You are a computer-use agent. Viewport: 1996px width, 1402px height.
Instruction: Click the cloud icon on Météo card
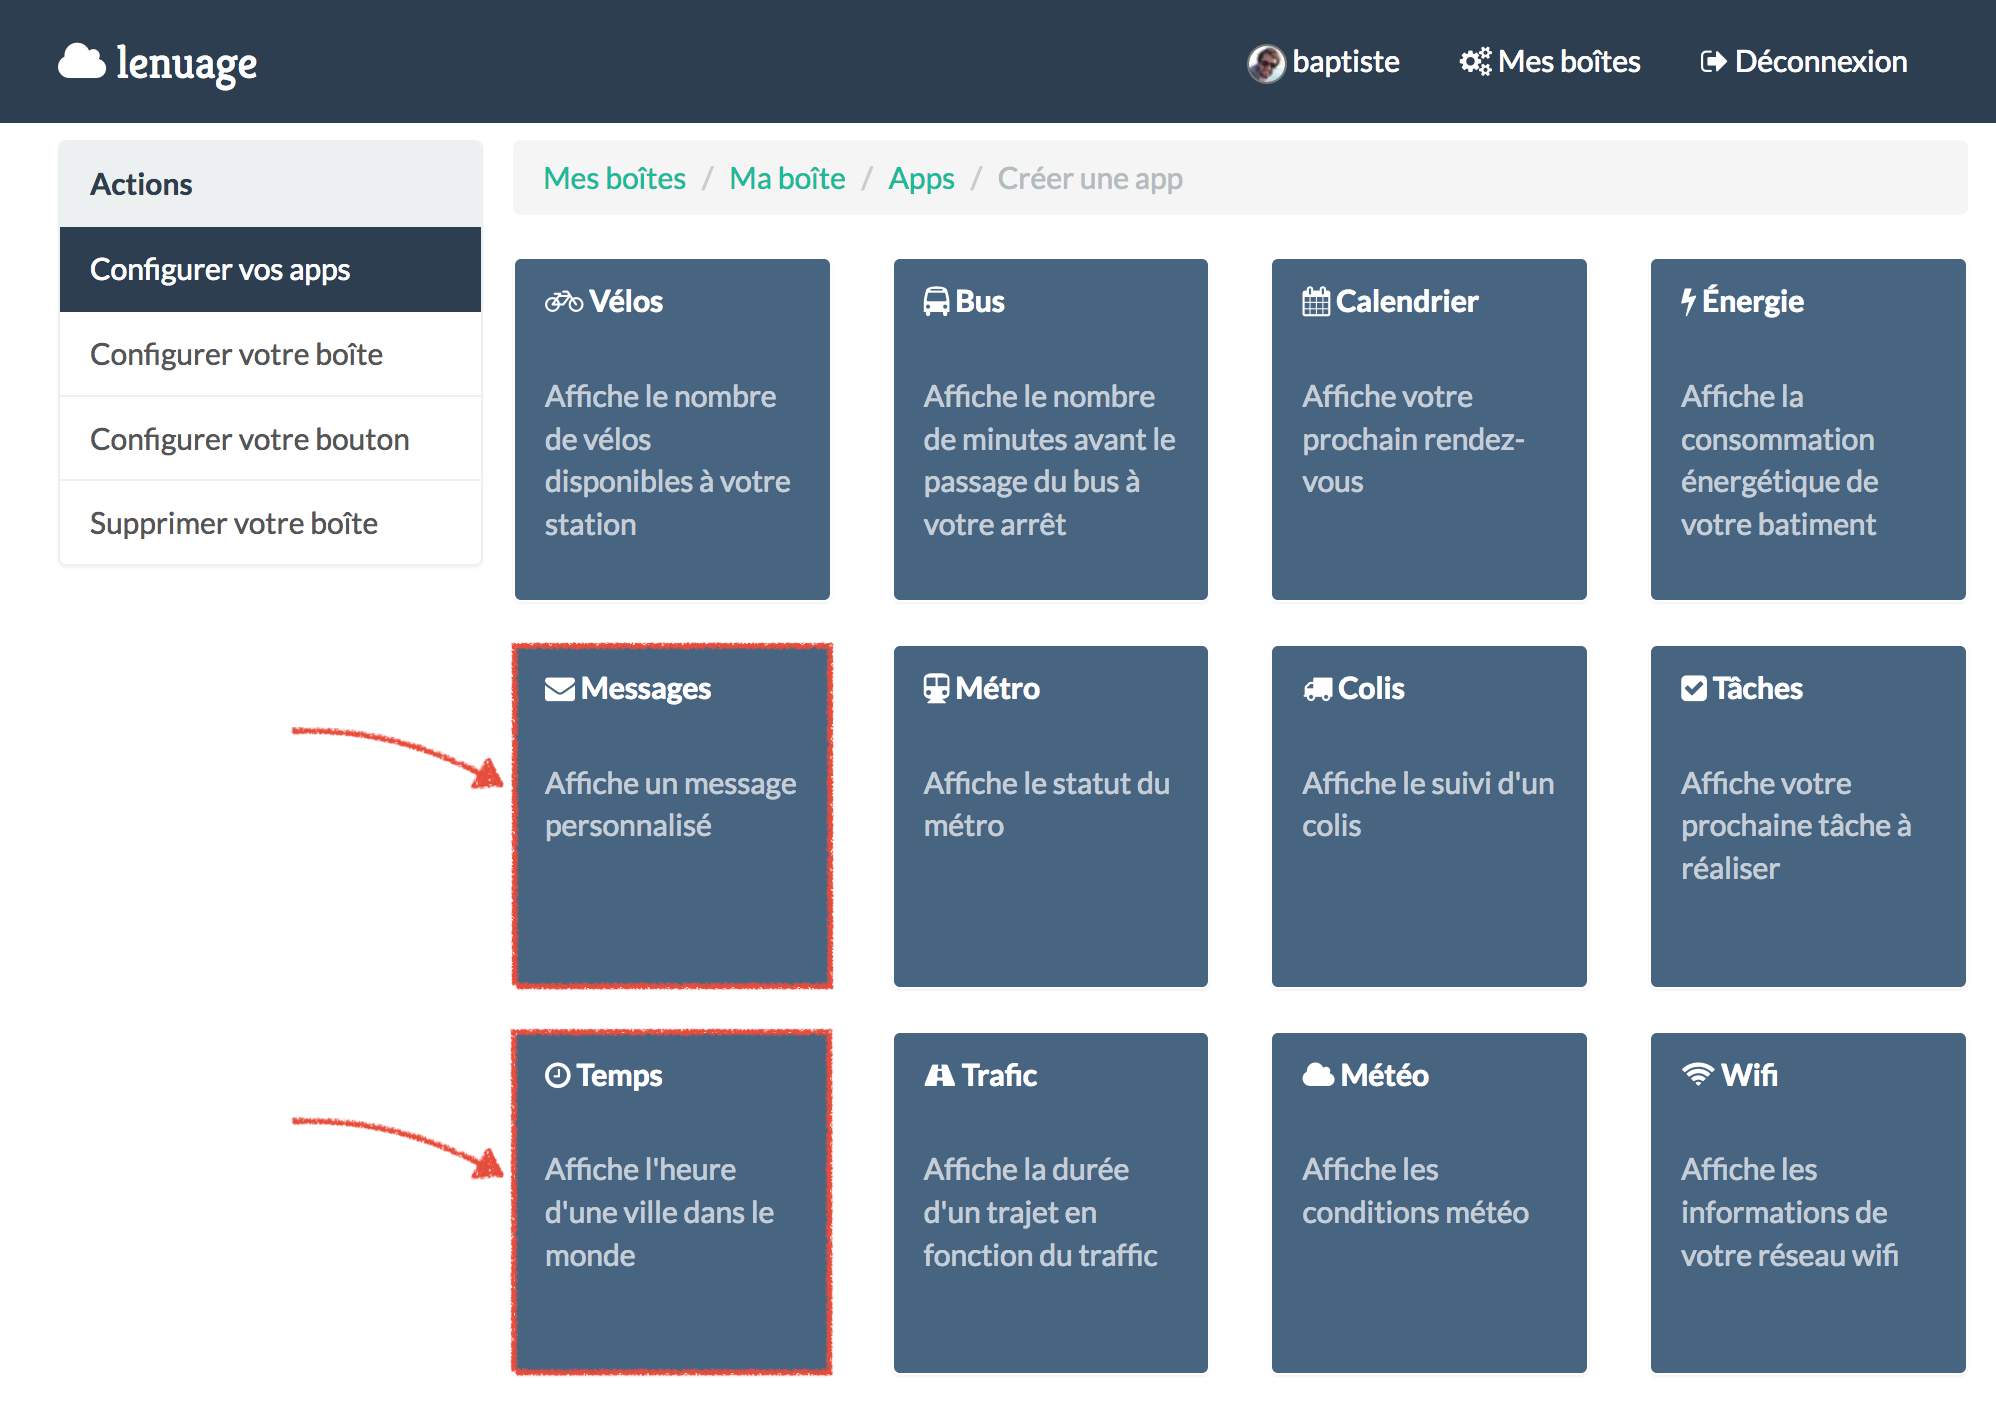[x=1318, y=1075]
